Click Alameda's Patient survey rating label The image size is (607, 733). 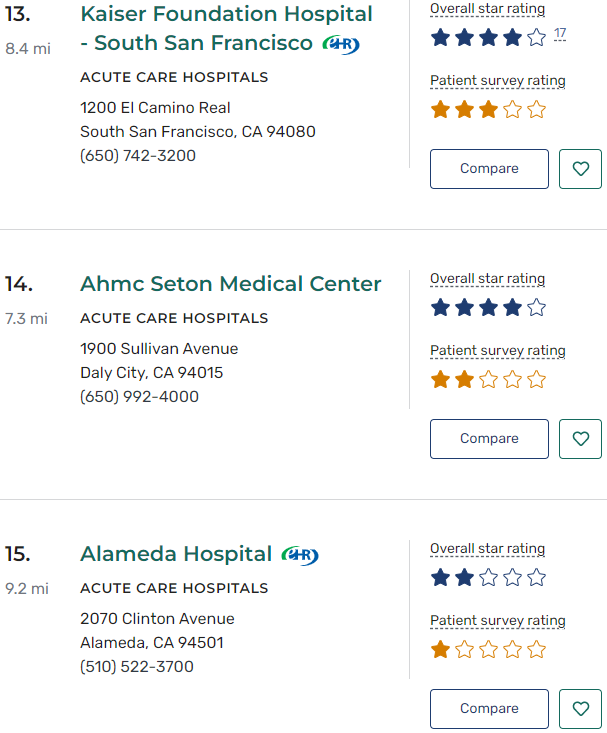(x=497, y=621)
